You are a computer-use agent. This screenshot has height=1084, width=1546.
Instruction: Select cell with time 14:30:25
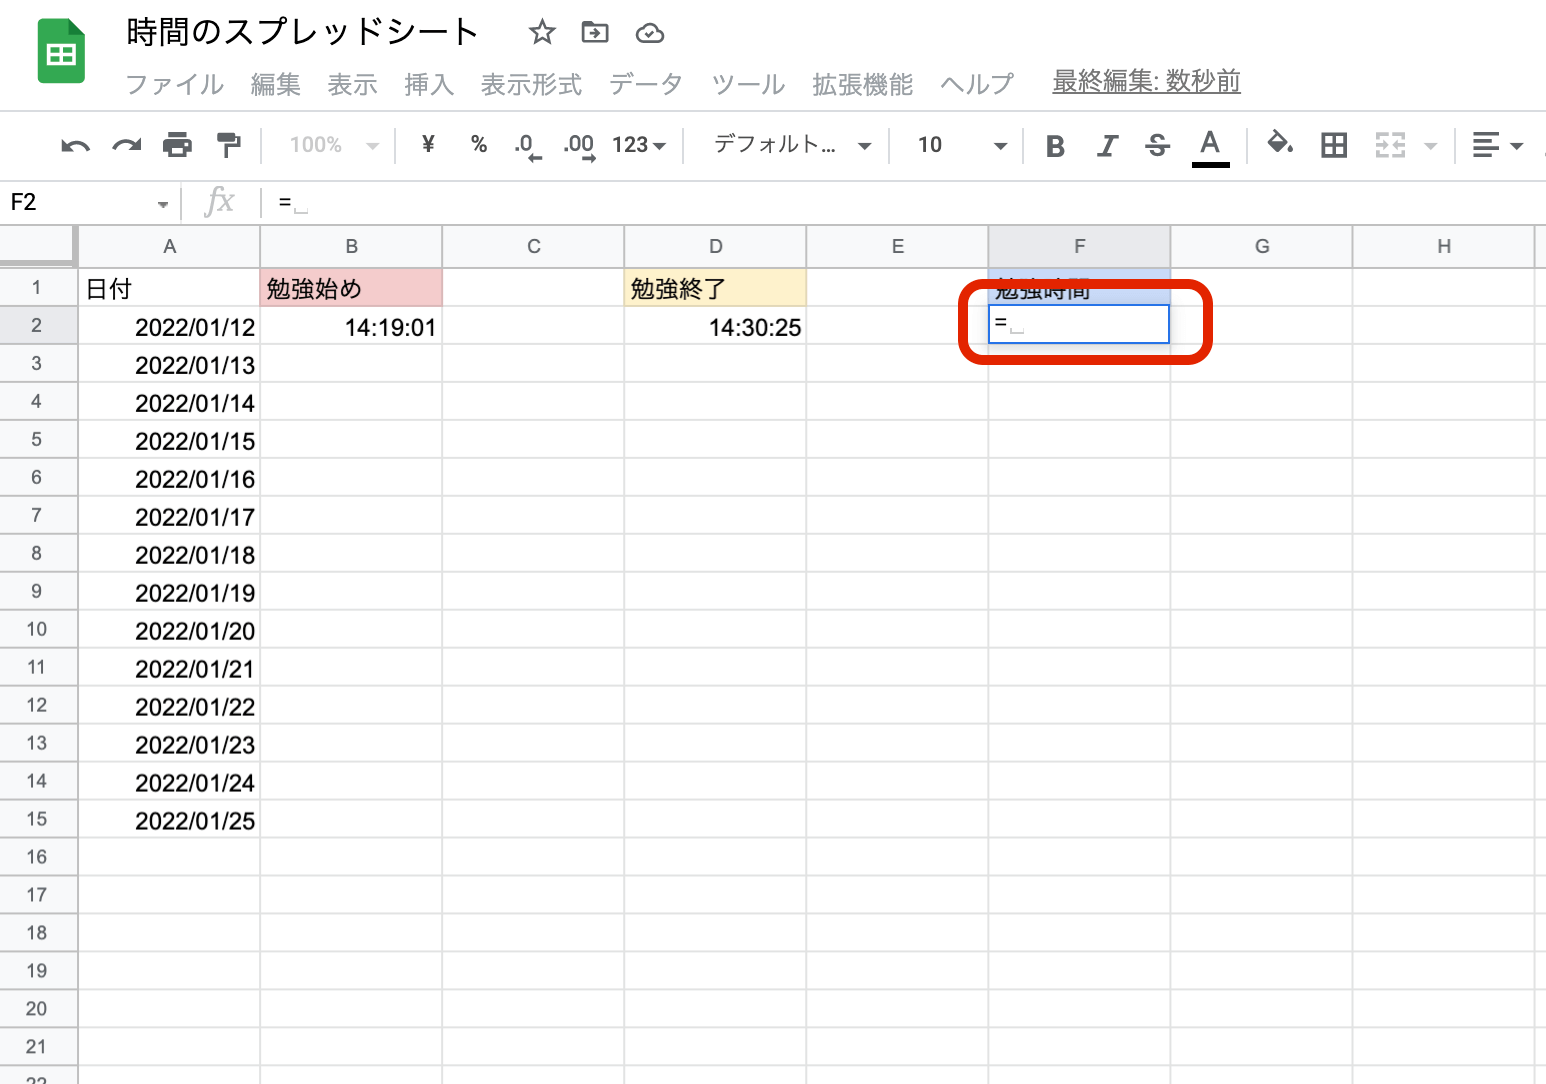(715, 326)
